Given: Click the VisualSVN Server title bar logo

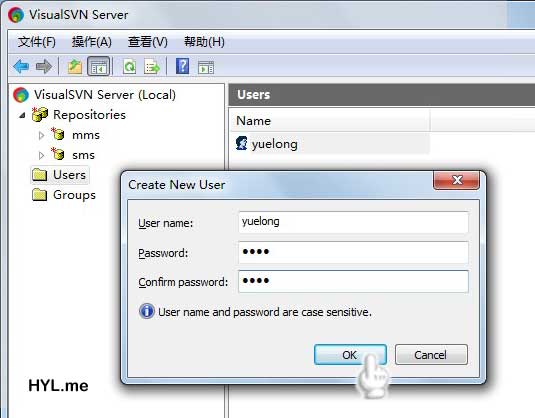Looking at the screenshot, I should (16, 15).
